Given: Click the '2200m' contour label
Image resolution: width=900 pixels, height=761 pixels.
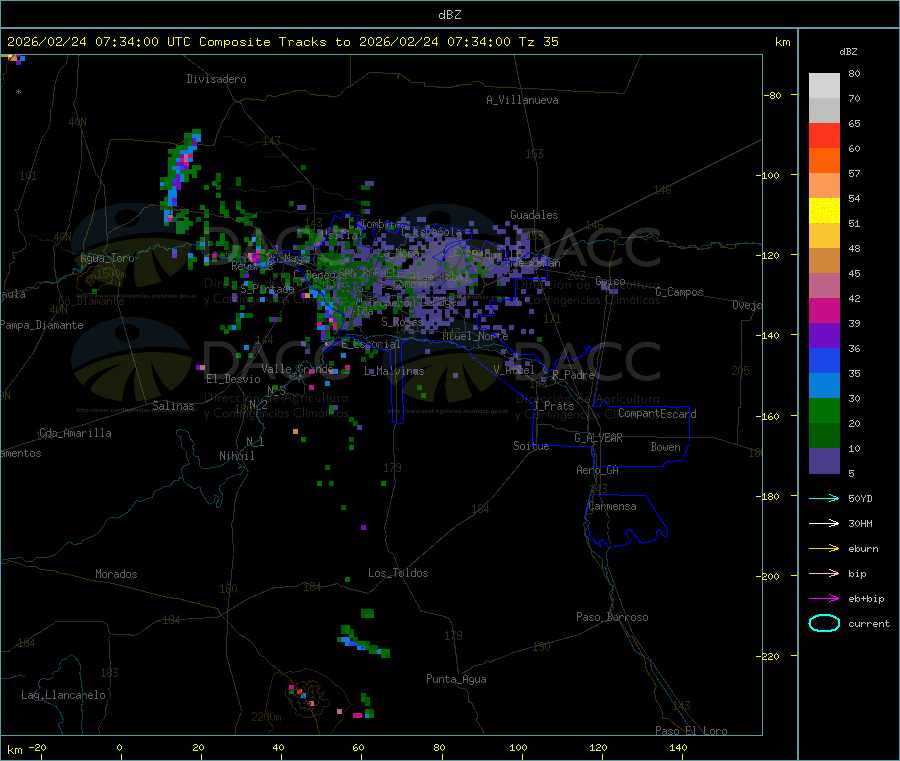Looking at the screenshot, I should click(266, 717).
